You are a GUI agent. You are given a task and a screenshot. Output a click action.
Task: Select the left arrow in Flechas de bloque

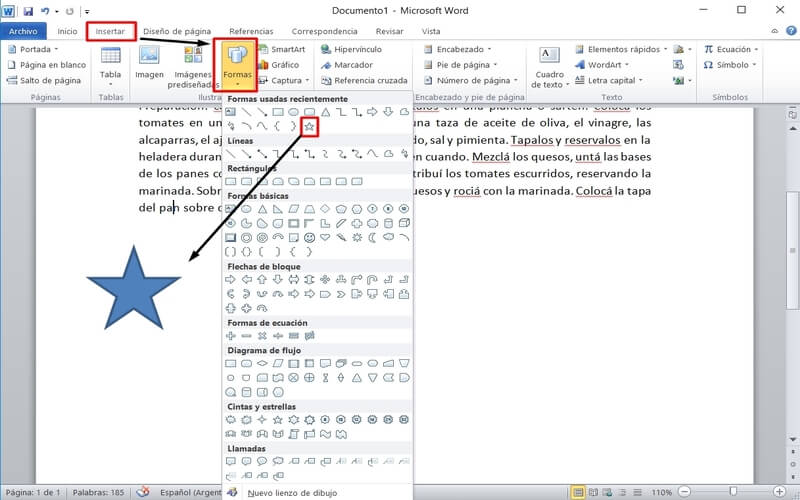246,280
